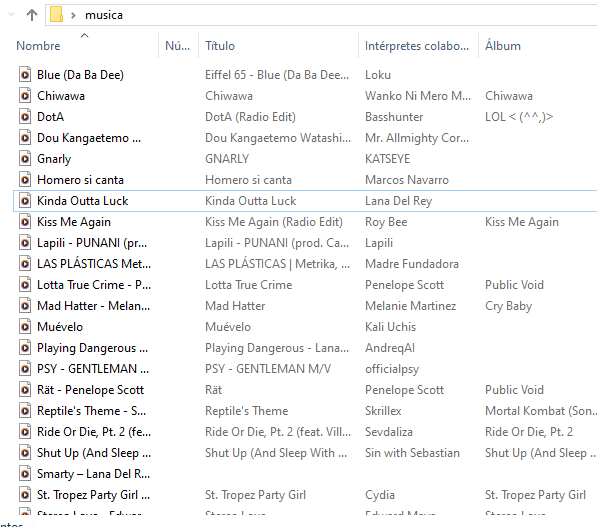The width and height of the screenshot is (597, 527).
Task: Click the album Cry Baby
Action: (x=508, y=306)
